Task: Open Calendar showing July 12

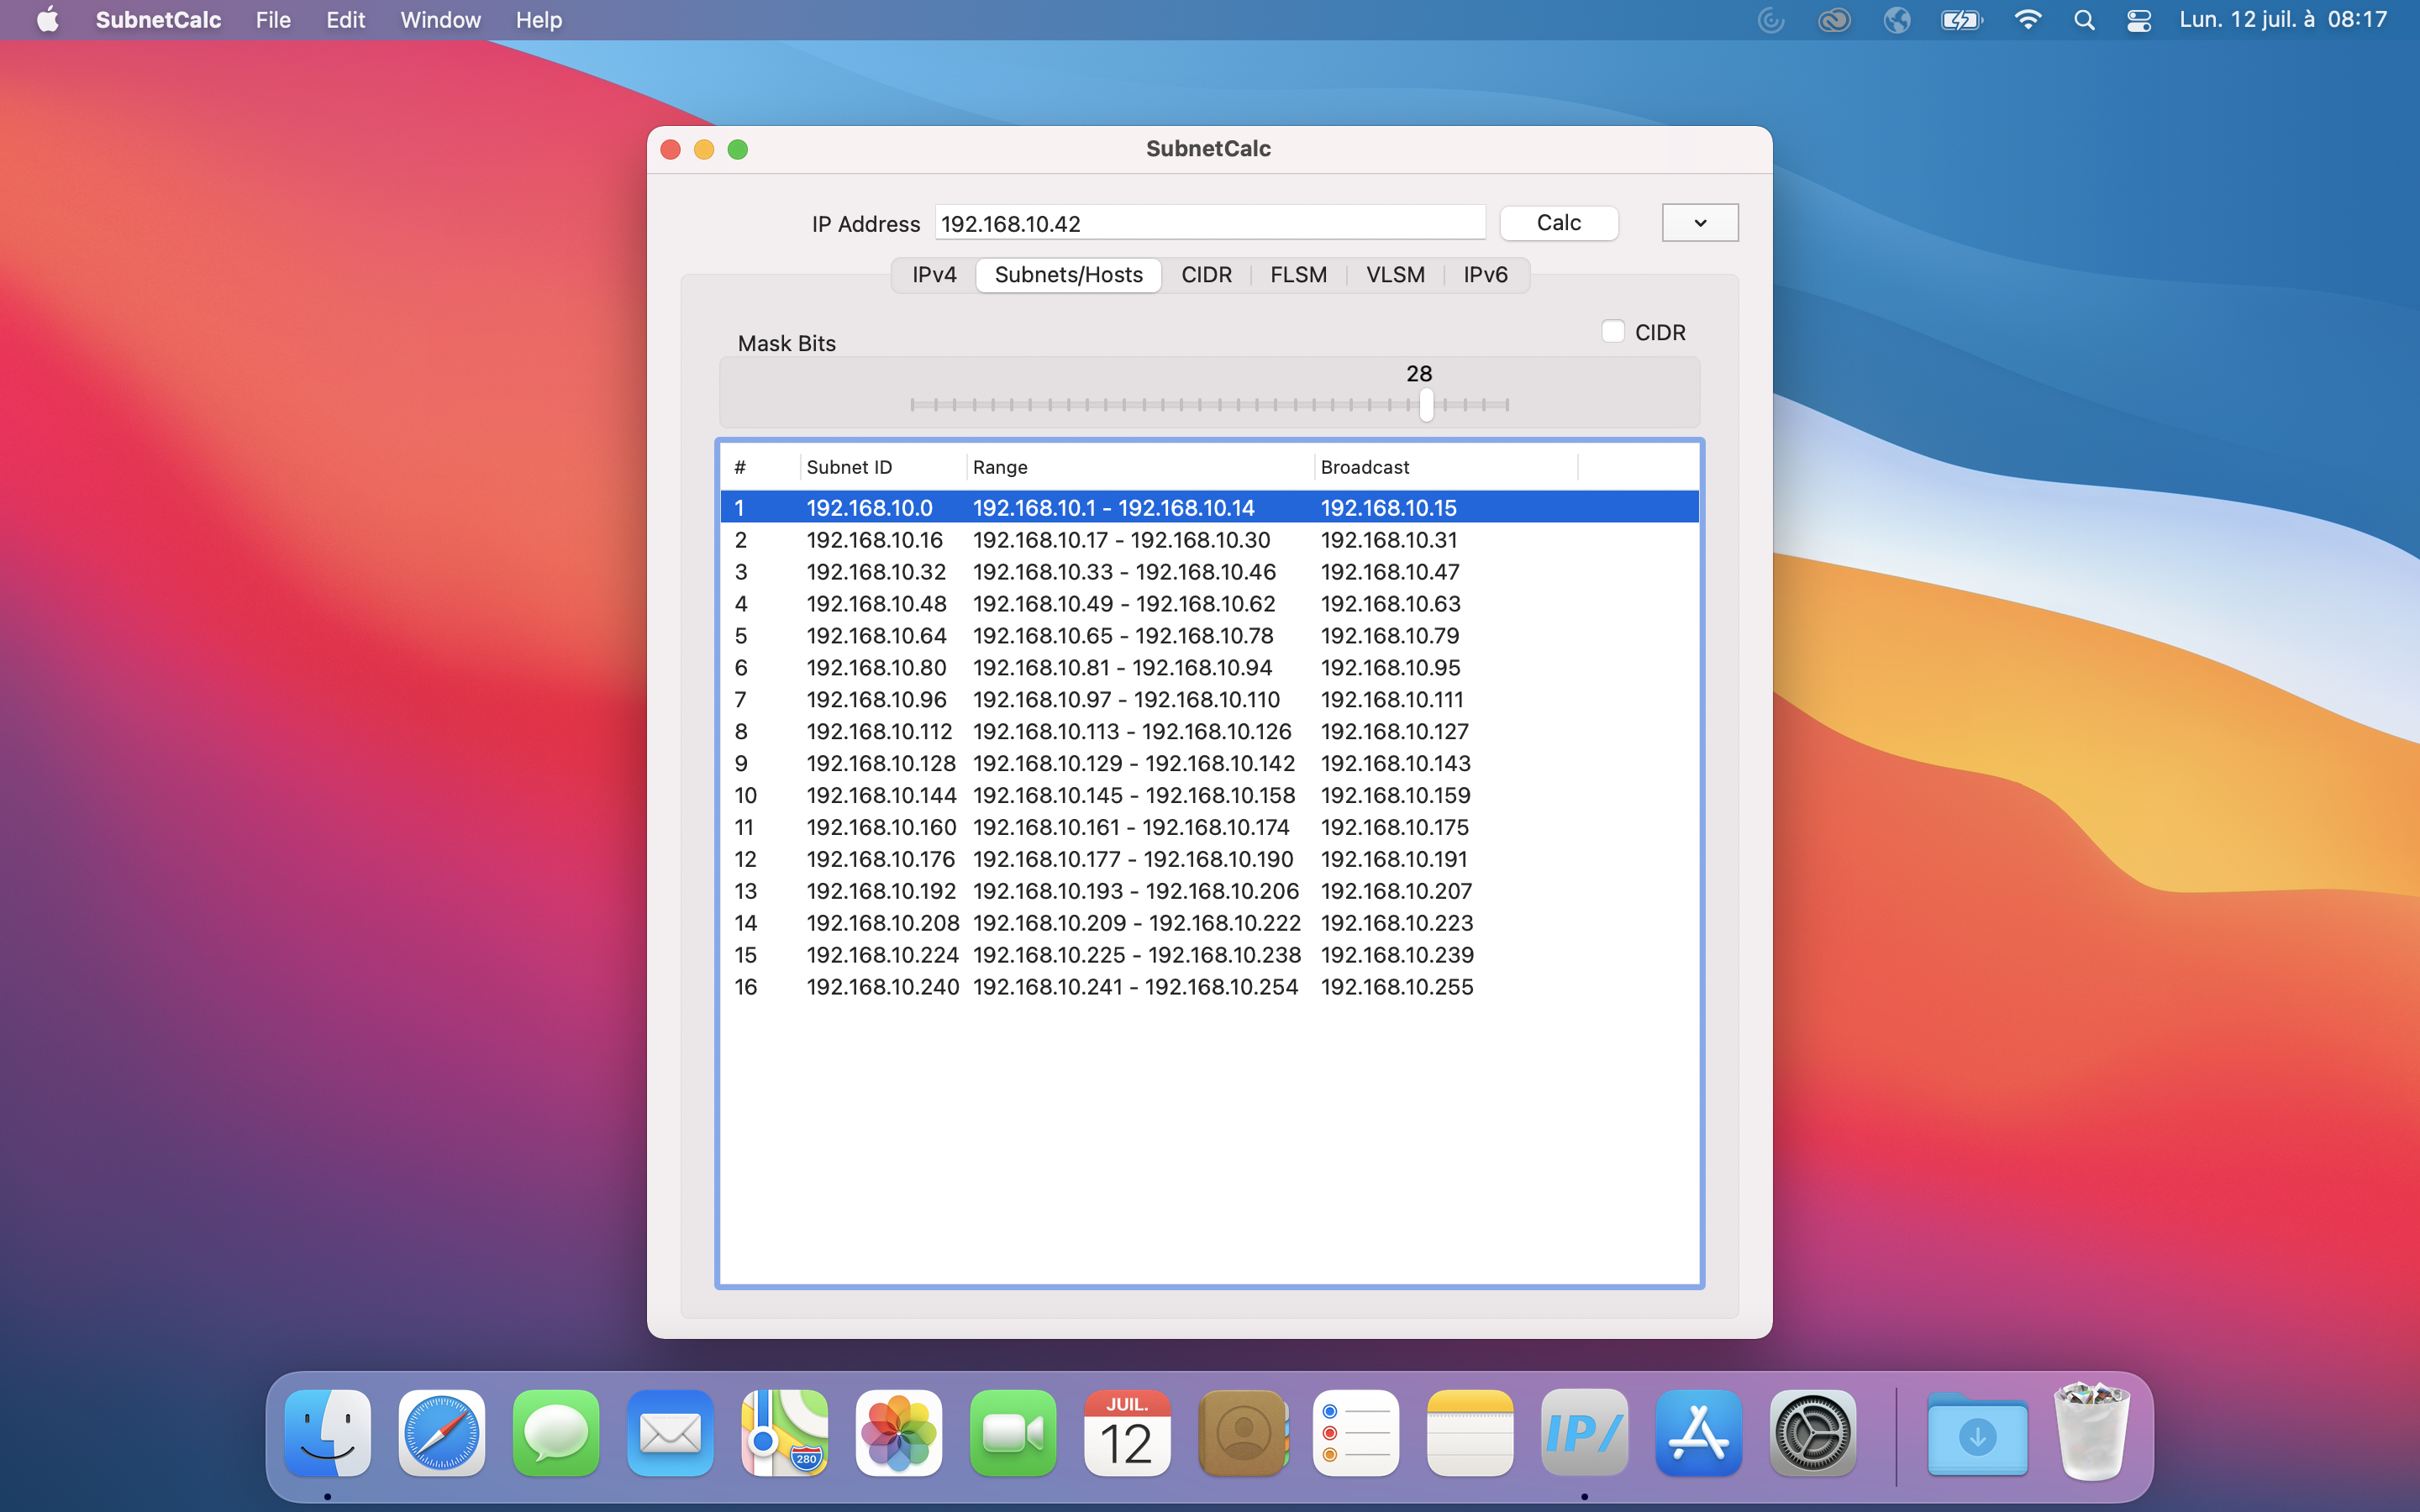Action: (1126, 1433)
